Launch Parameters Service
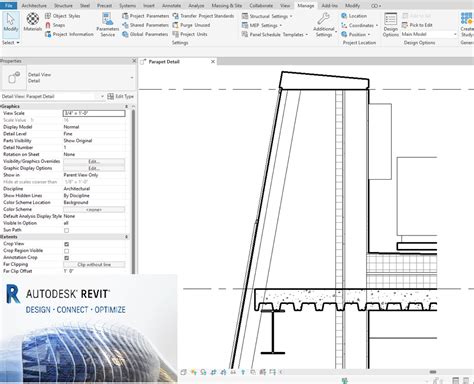The width and height of the screenshot is (474, 384). pos(108,24)
